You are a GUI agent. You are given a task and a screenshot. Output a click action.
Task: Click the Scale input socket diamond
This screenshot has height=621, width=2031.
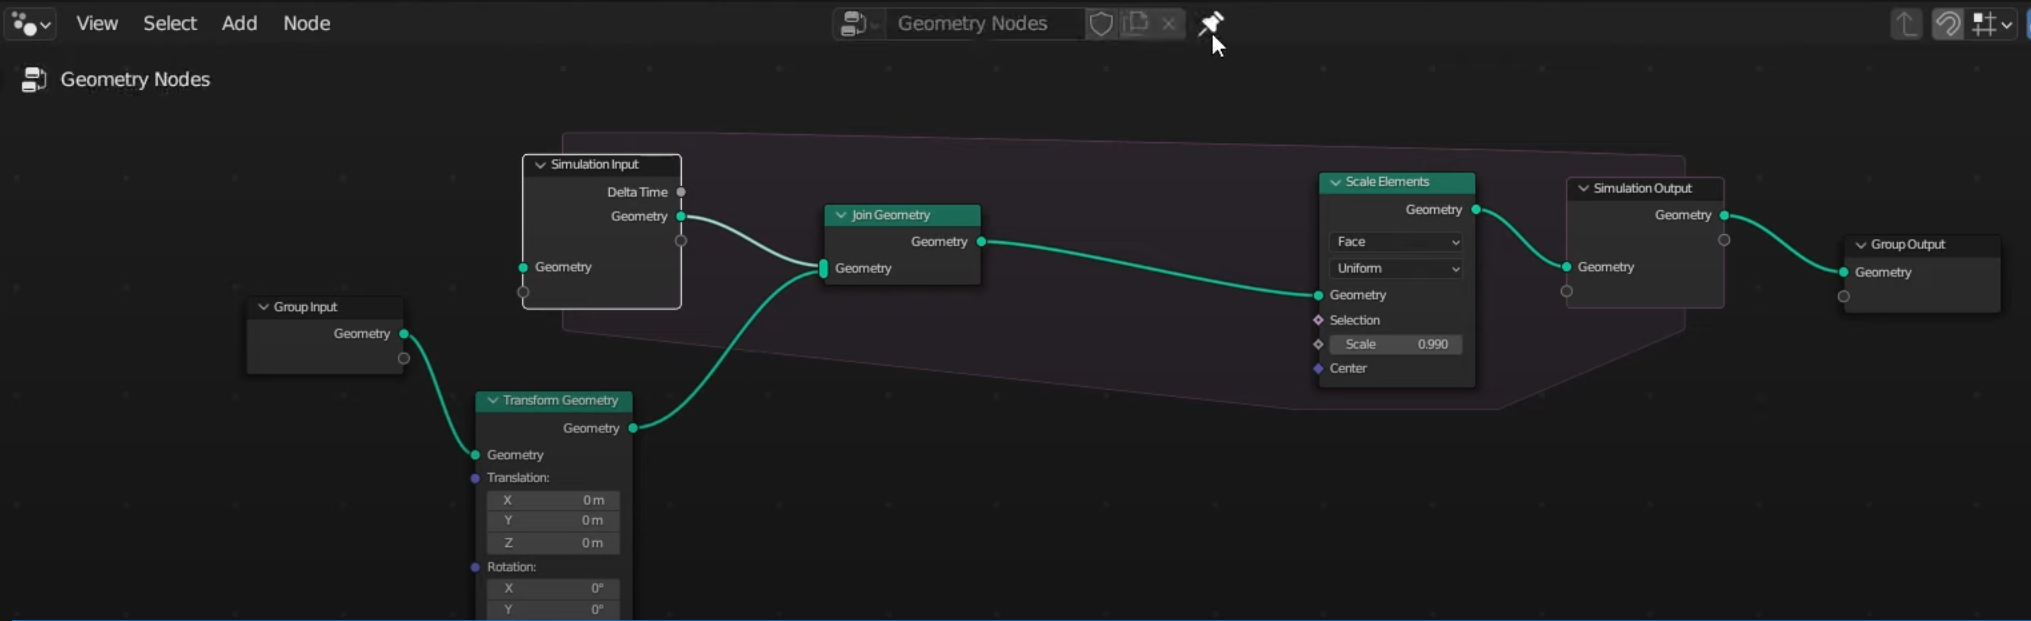pyautogui.click(x=1318, y=344)
